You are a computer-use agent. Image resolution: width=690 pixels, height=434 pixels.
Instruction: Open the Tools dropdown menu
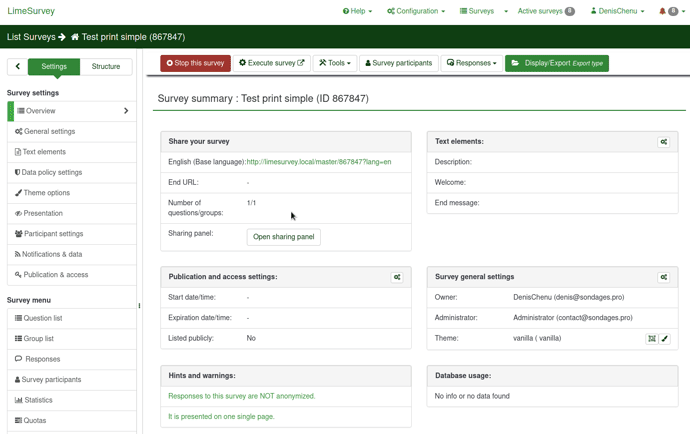pos(335,63)
